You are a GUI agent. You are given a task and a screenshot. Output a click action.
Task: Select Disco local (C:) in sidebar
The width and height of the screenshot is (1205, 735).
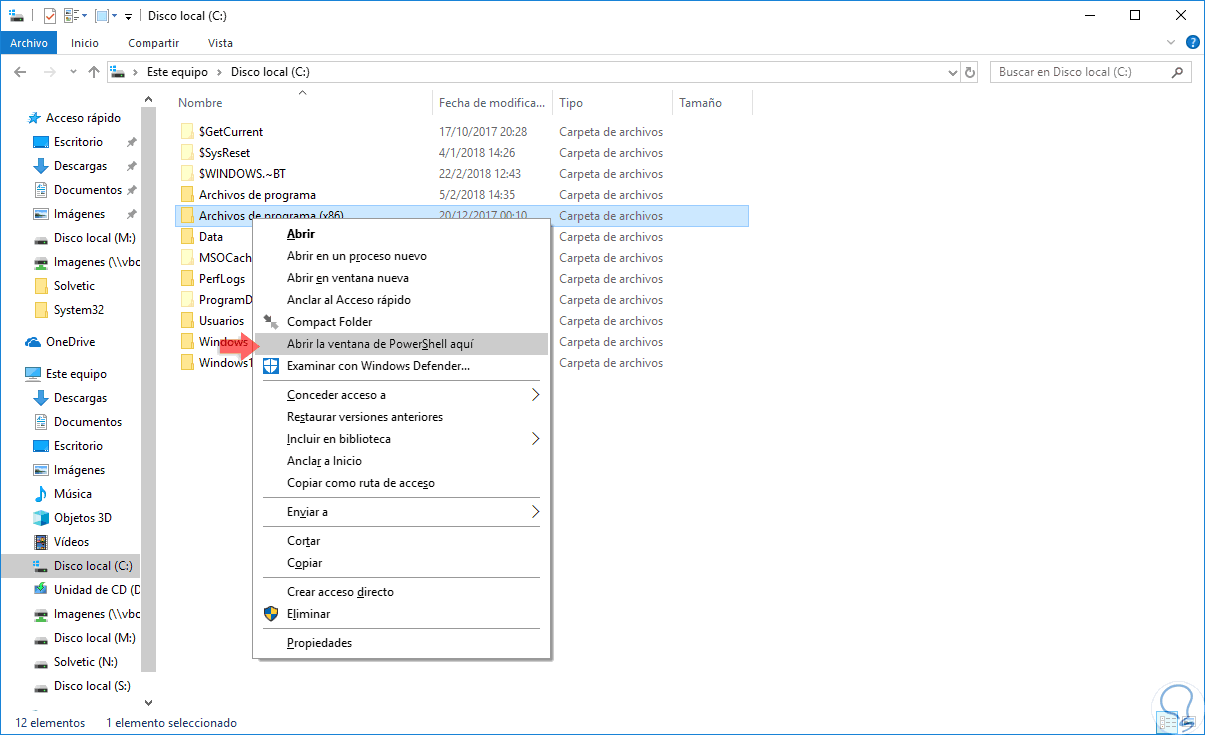93,566
